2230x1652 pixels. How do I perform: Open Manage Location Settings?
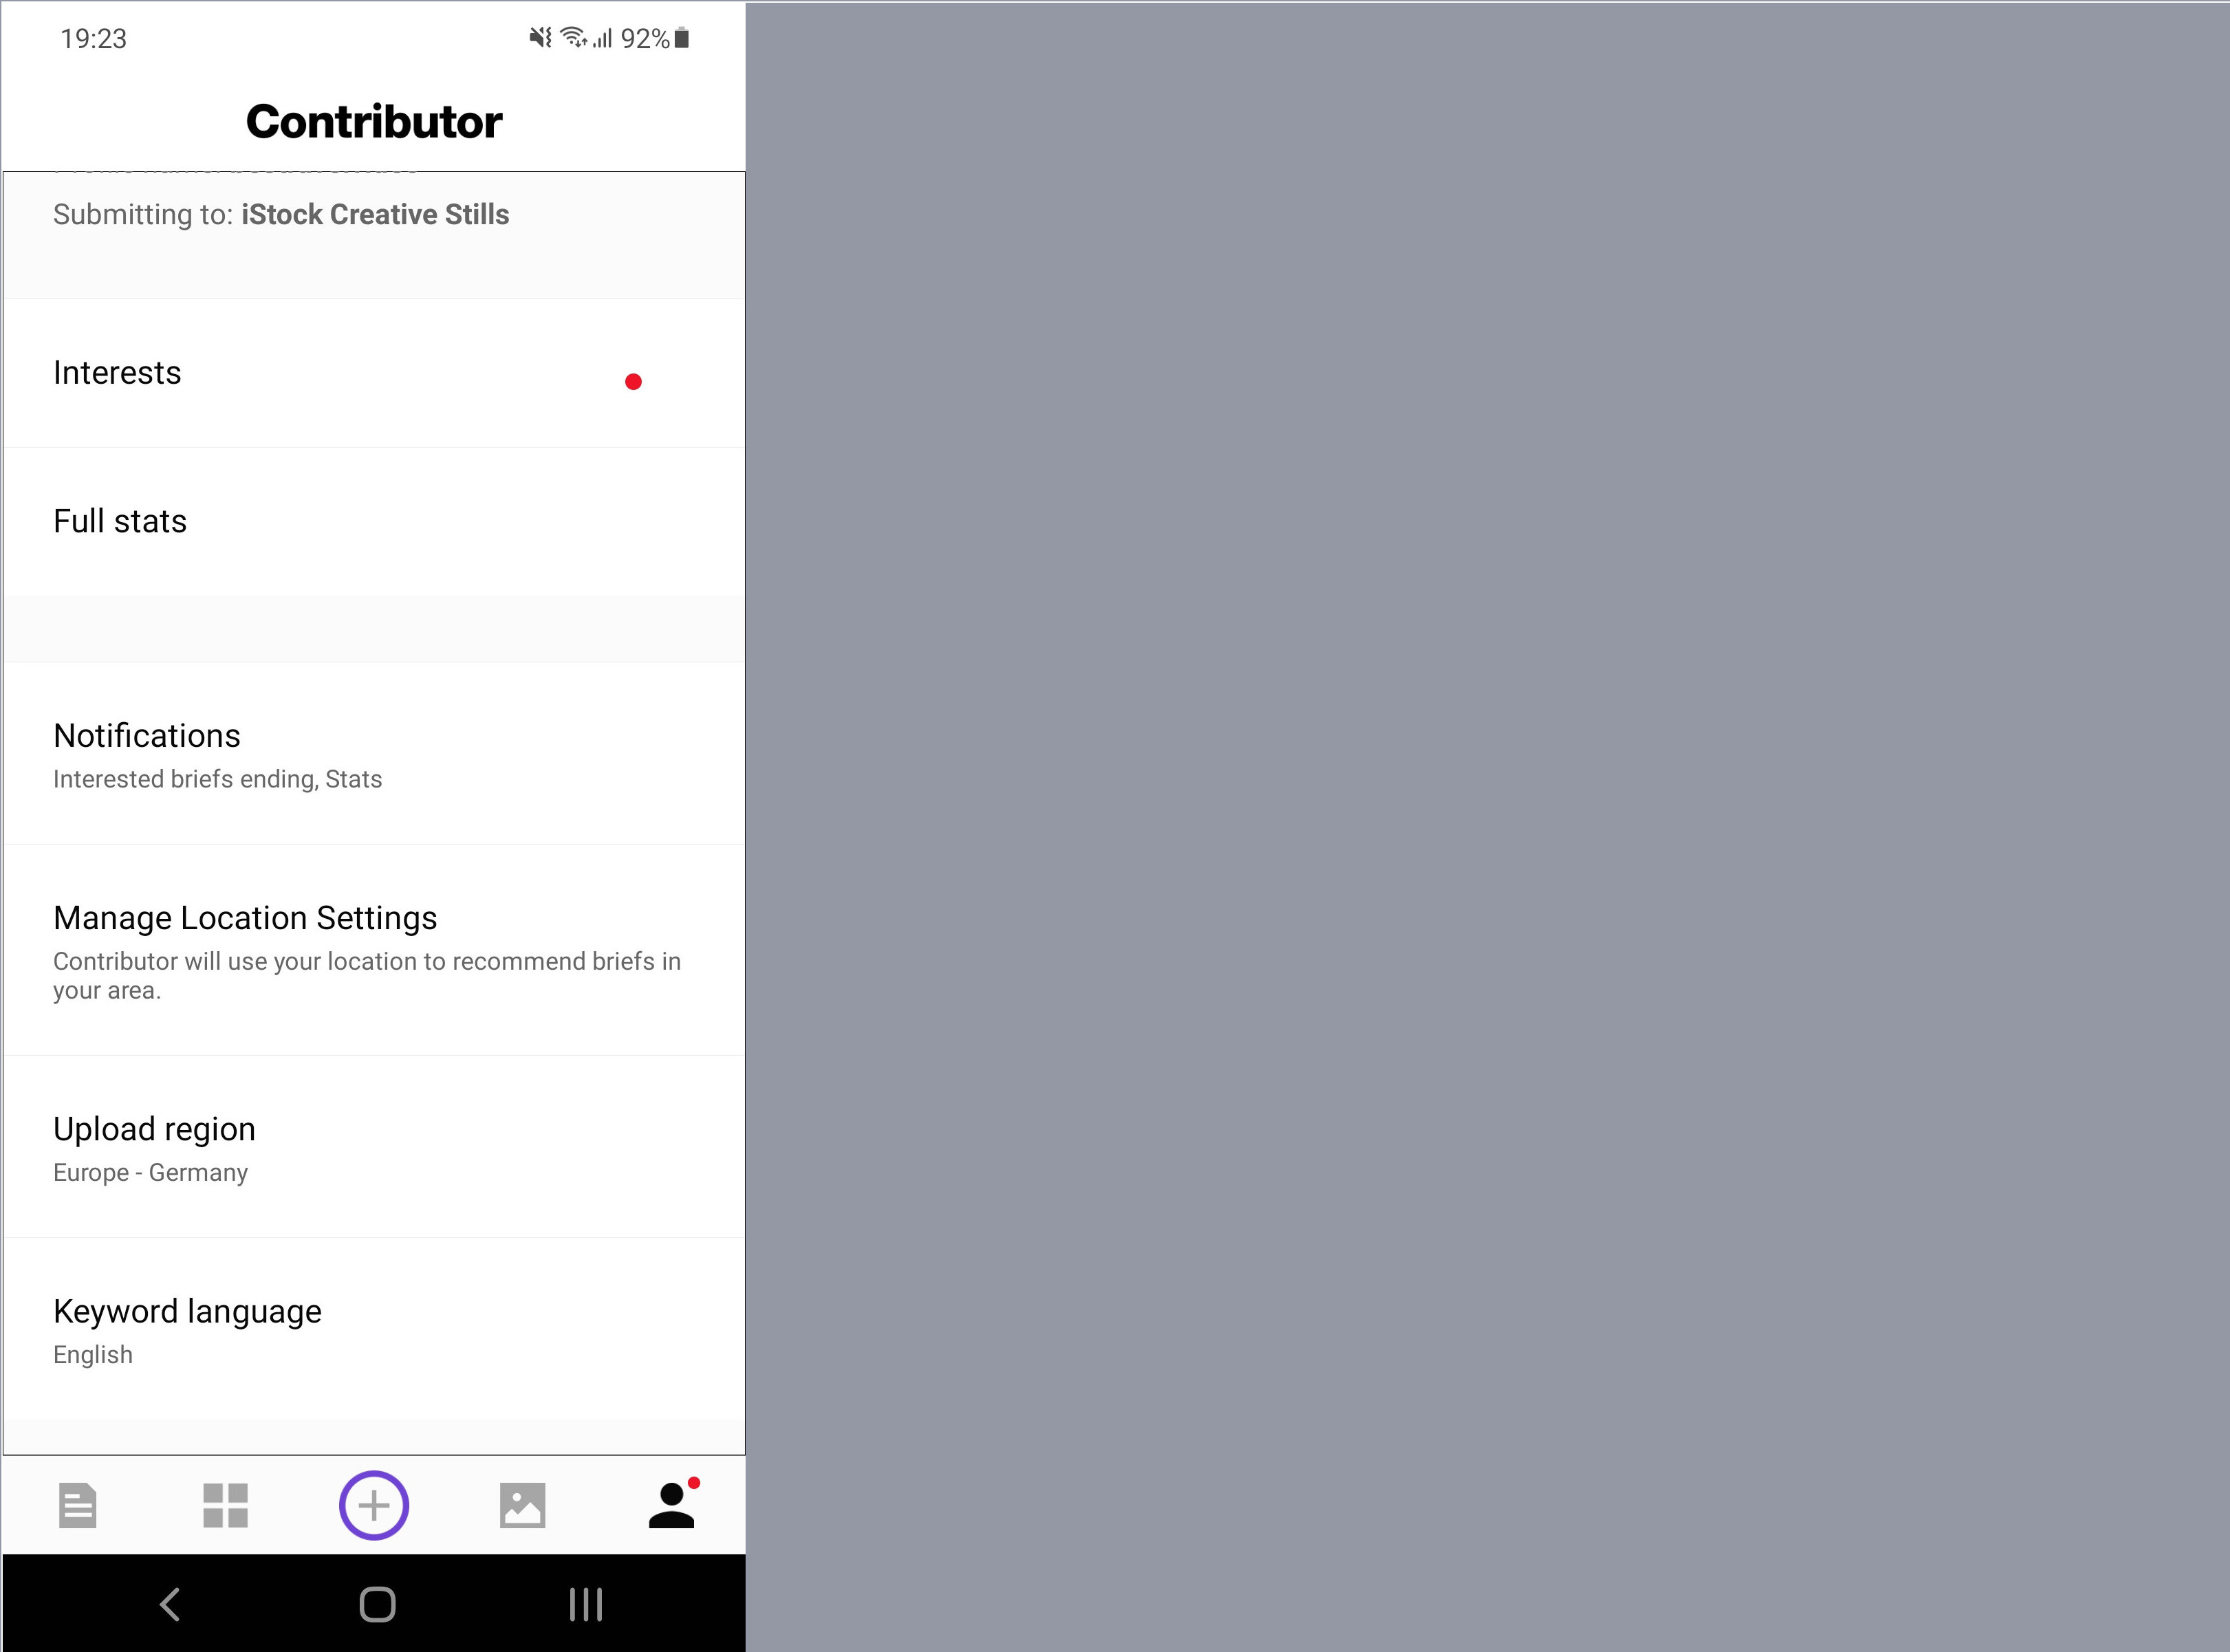click(374, 950)
